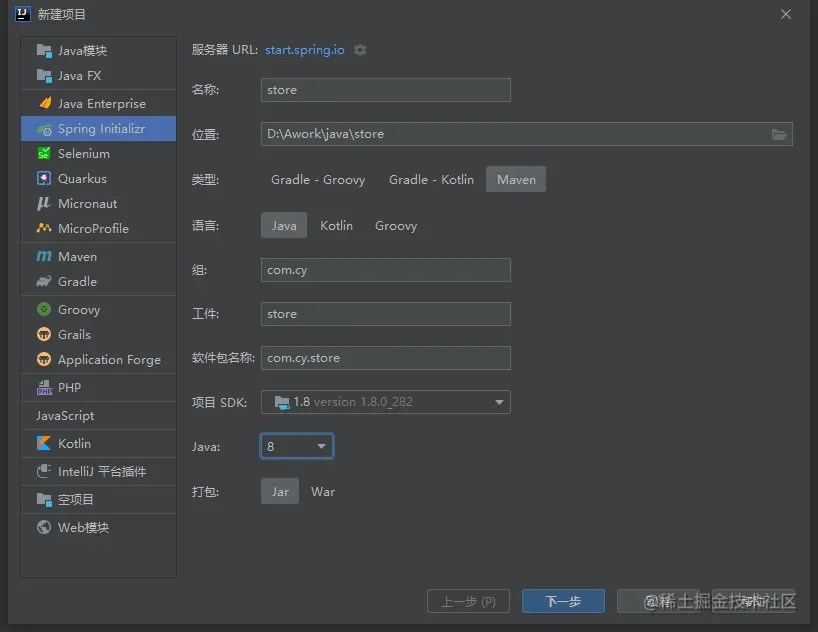Click the Kotlin logo icon
Viewport: 818px width, 632px height.
(x=44, y=443)
